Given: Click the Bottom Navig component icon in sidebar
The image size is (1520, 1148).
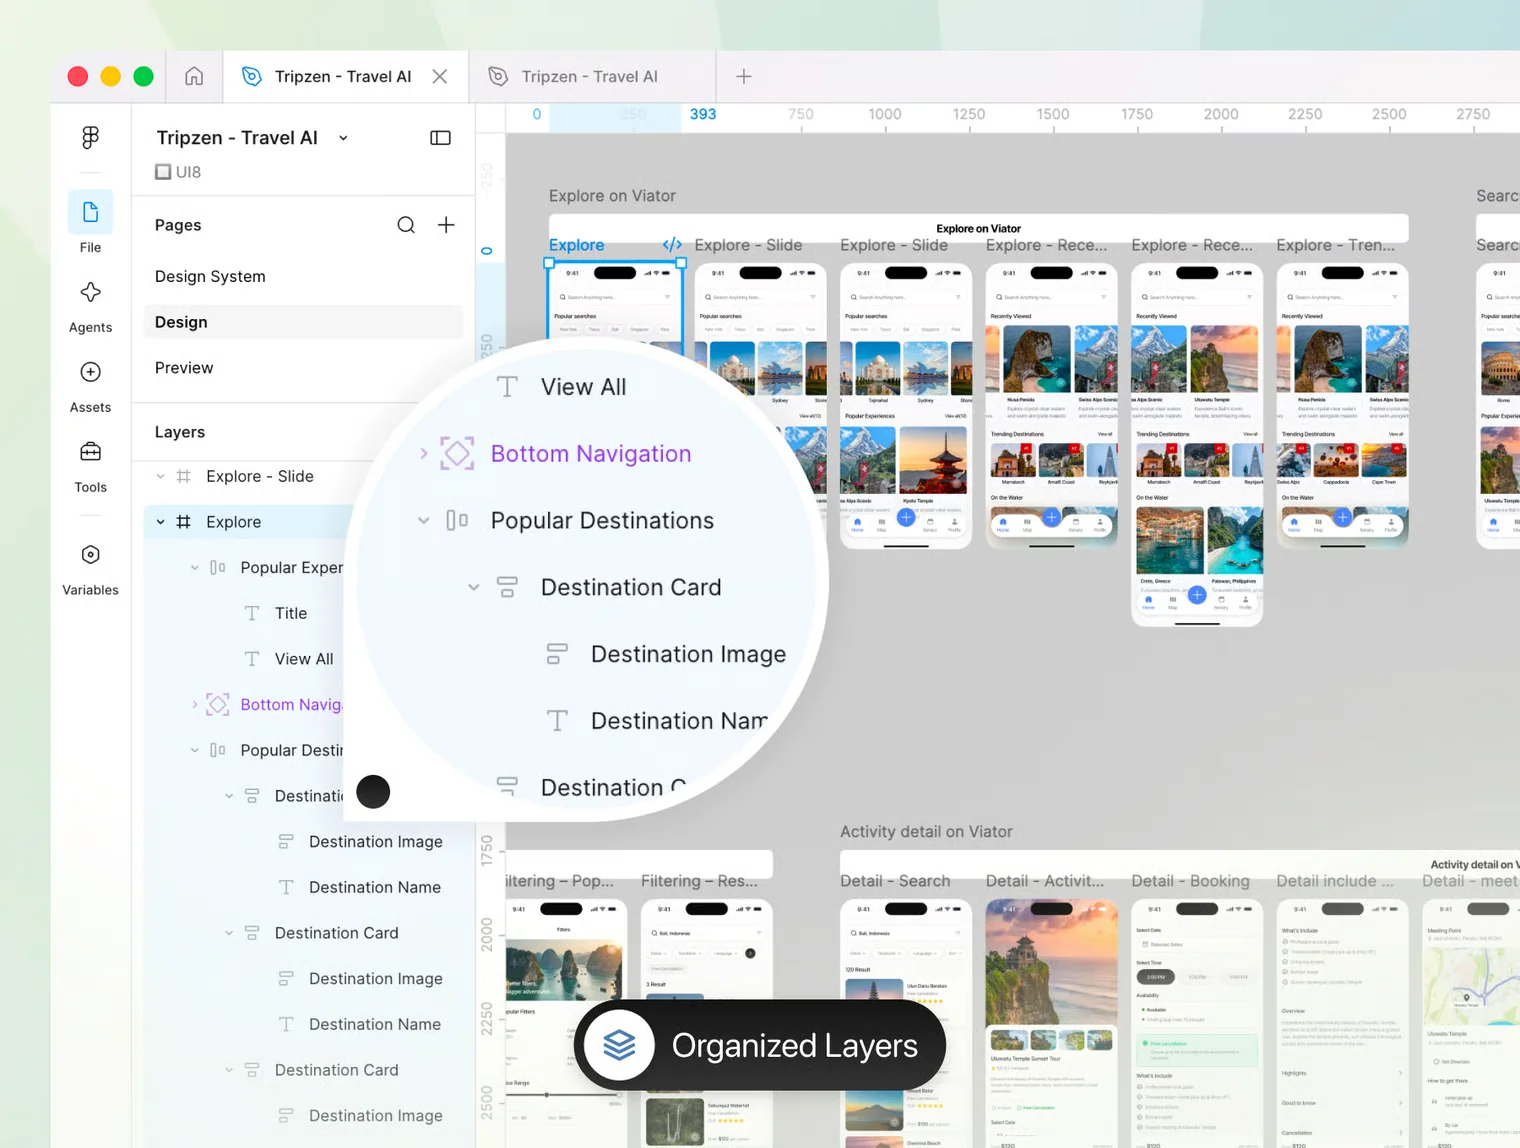Looking at the screenshot, I should click(x=217, y=705).
